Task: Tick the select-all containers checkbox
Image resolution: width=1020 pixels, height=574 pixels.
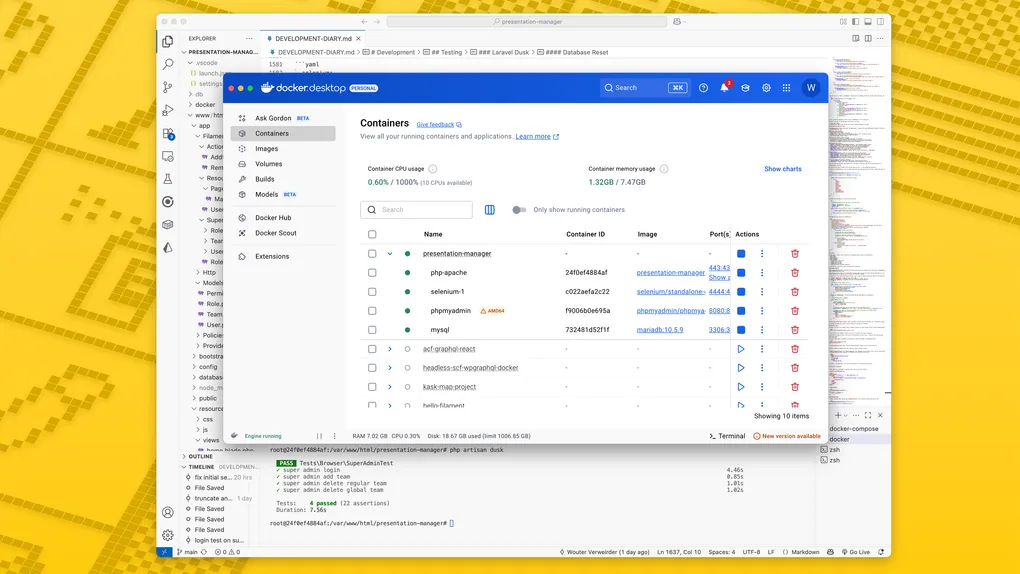Action: coord(372,234)
